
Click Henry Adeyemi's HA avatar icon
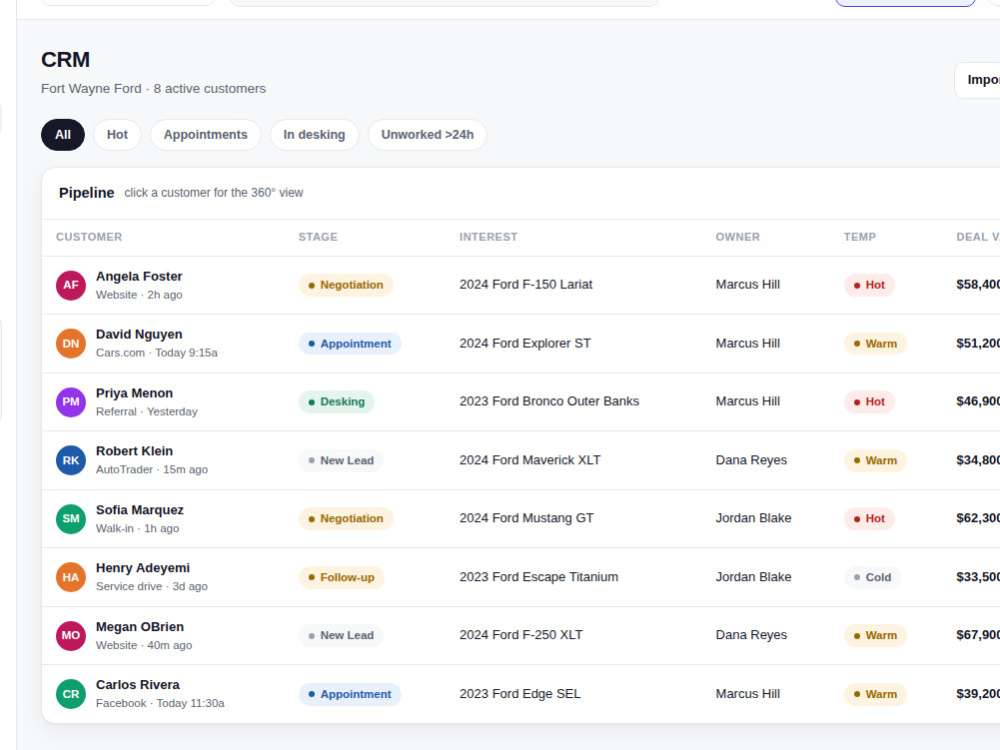(71, 577)
